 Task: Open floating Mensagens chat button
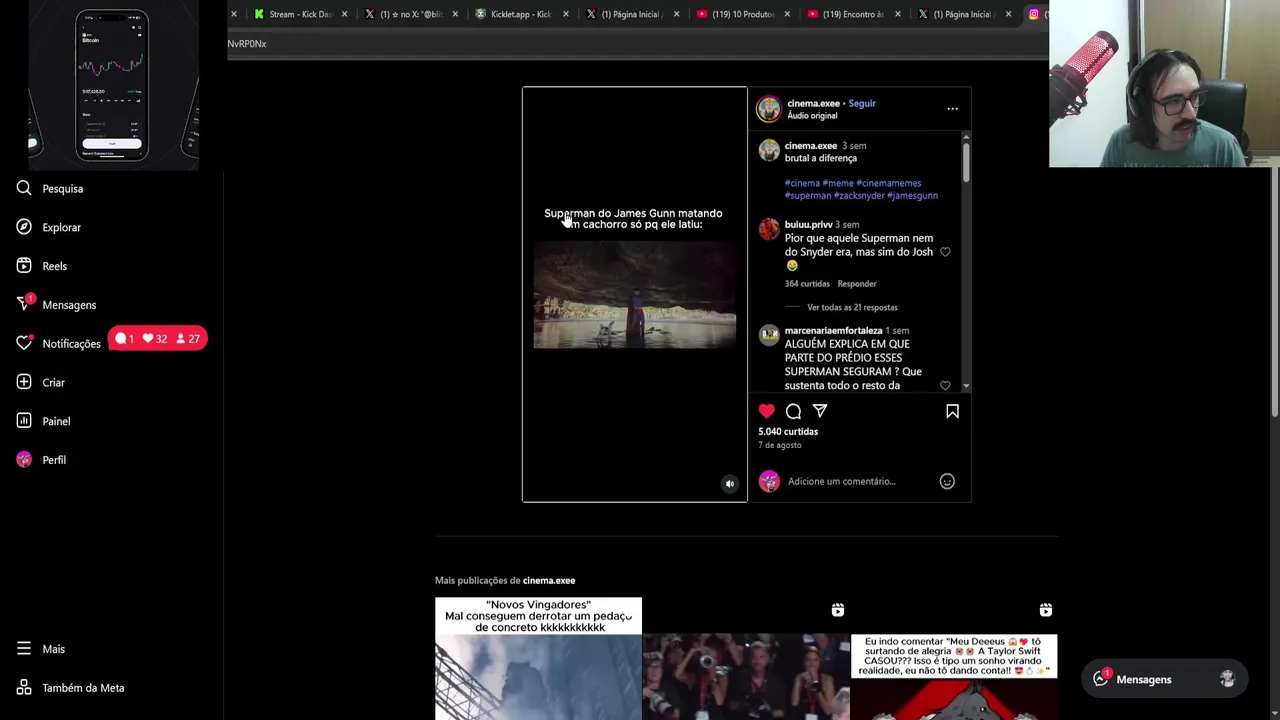[1164, 679]
